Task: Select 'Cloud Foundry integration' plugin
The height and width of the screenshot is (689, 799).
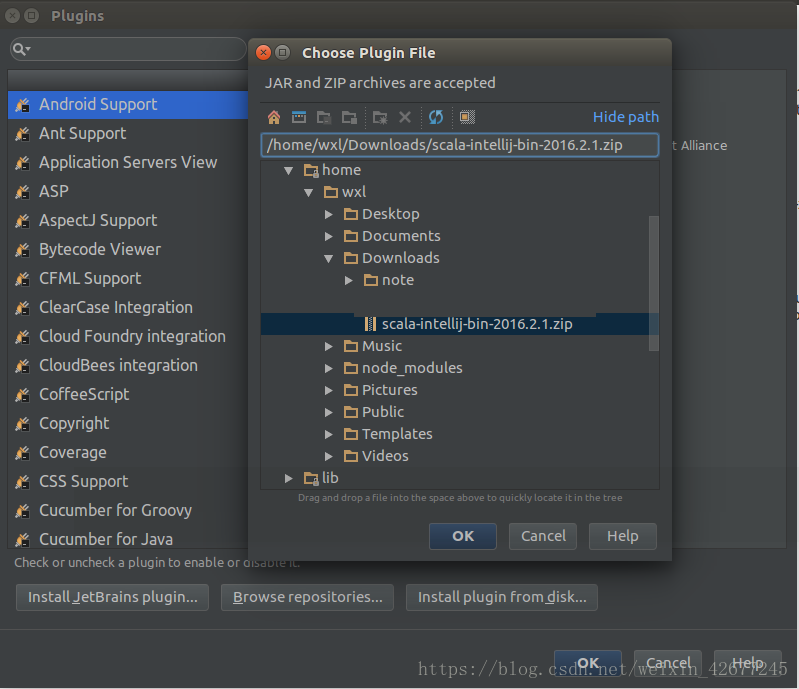Action: 128,337
